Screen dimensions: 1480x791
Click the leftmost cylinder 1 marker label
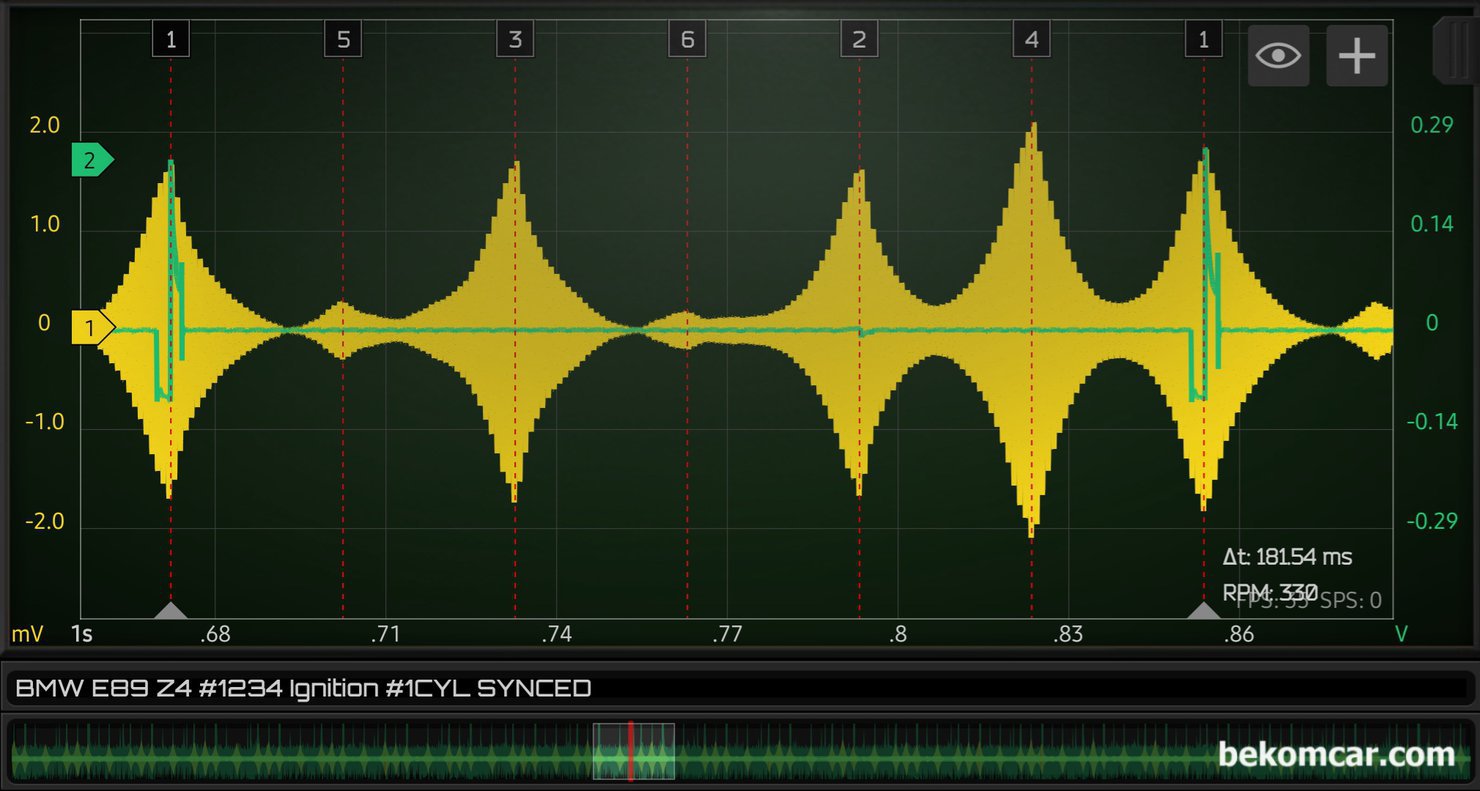[171, 40]
